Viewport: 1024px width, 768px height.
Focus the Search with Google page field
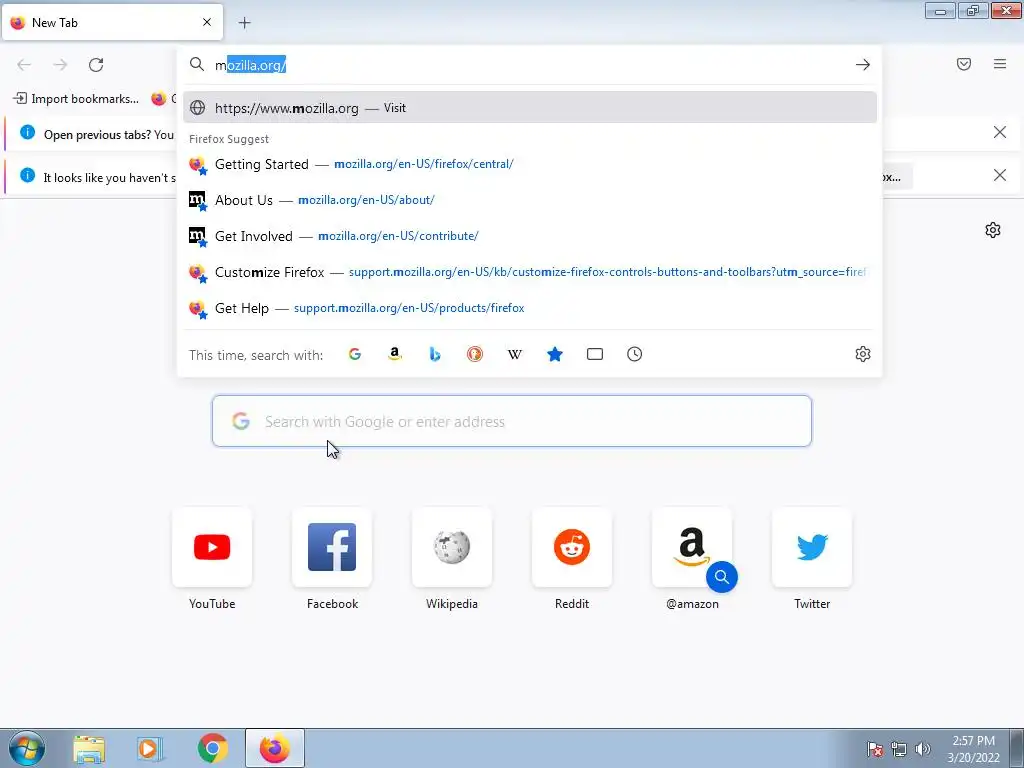point(512,421)
